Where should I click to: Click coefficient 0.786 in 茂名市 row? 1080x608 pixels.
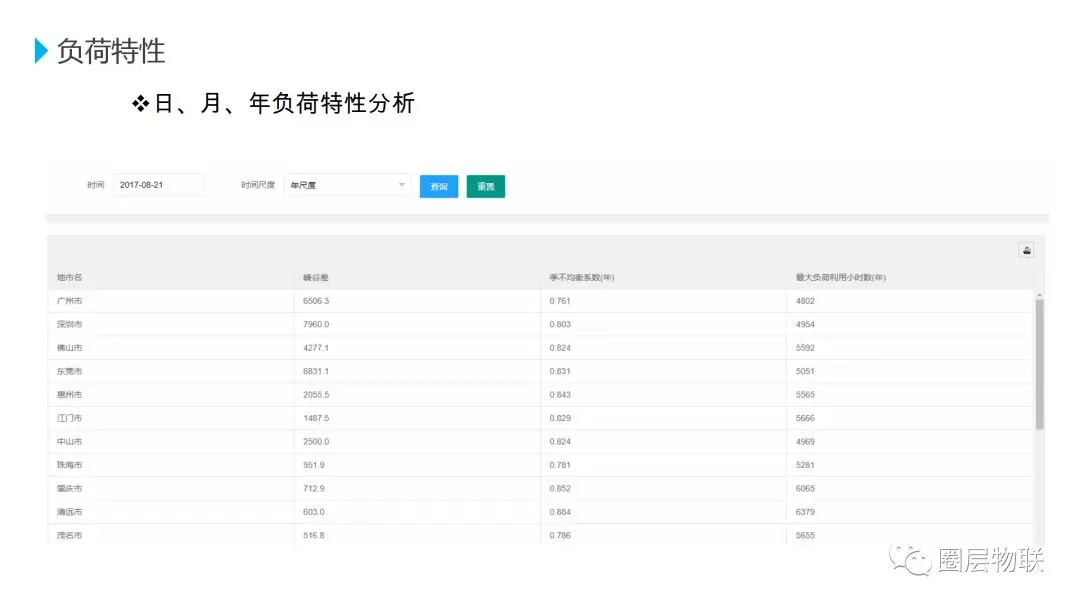pyautogui.click(x=560, y=535)
